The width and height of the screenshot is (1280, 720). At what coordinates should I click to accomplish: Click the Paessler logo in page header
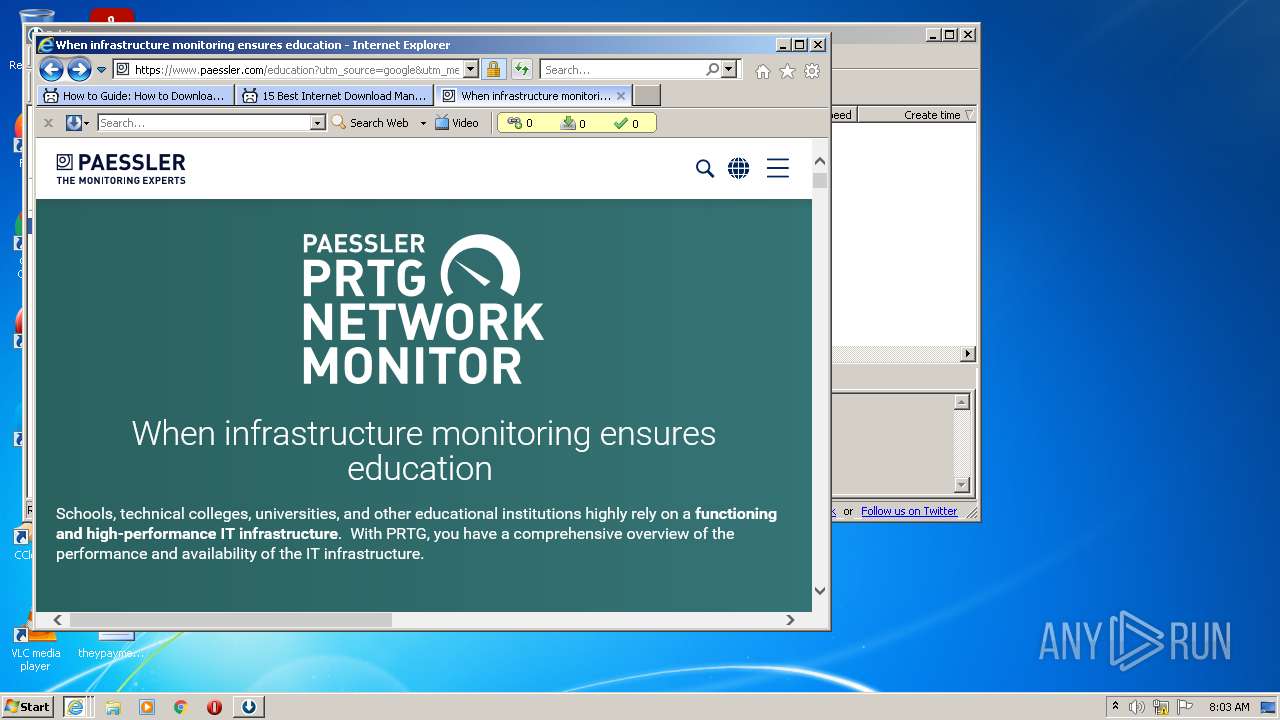tap(121, 168)
